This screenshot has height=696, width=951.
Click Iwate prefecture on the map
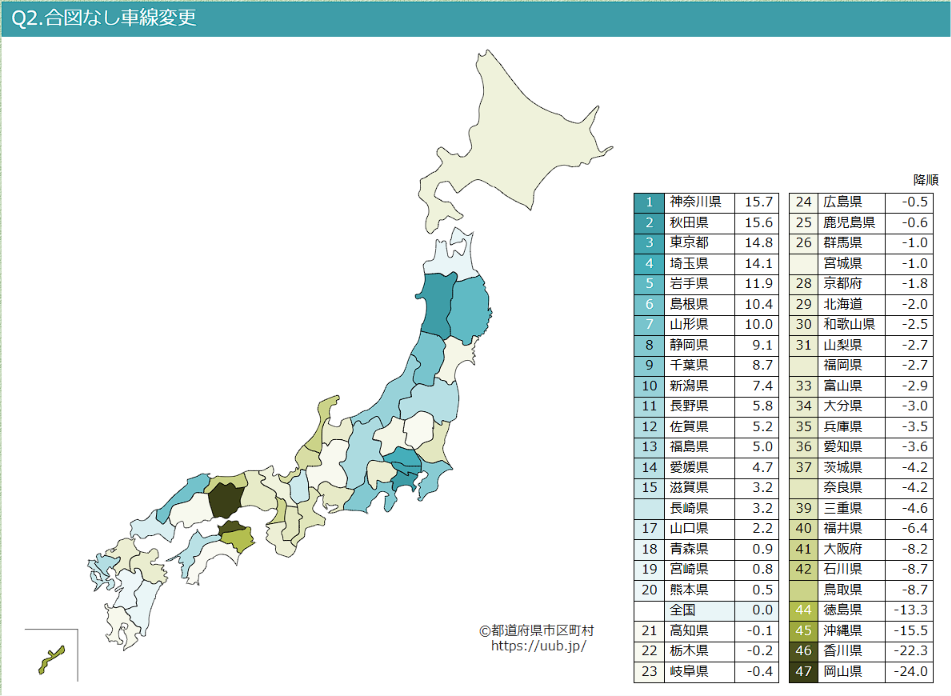click(x=469, y=309)
